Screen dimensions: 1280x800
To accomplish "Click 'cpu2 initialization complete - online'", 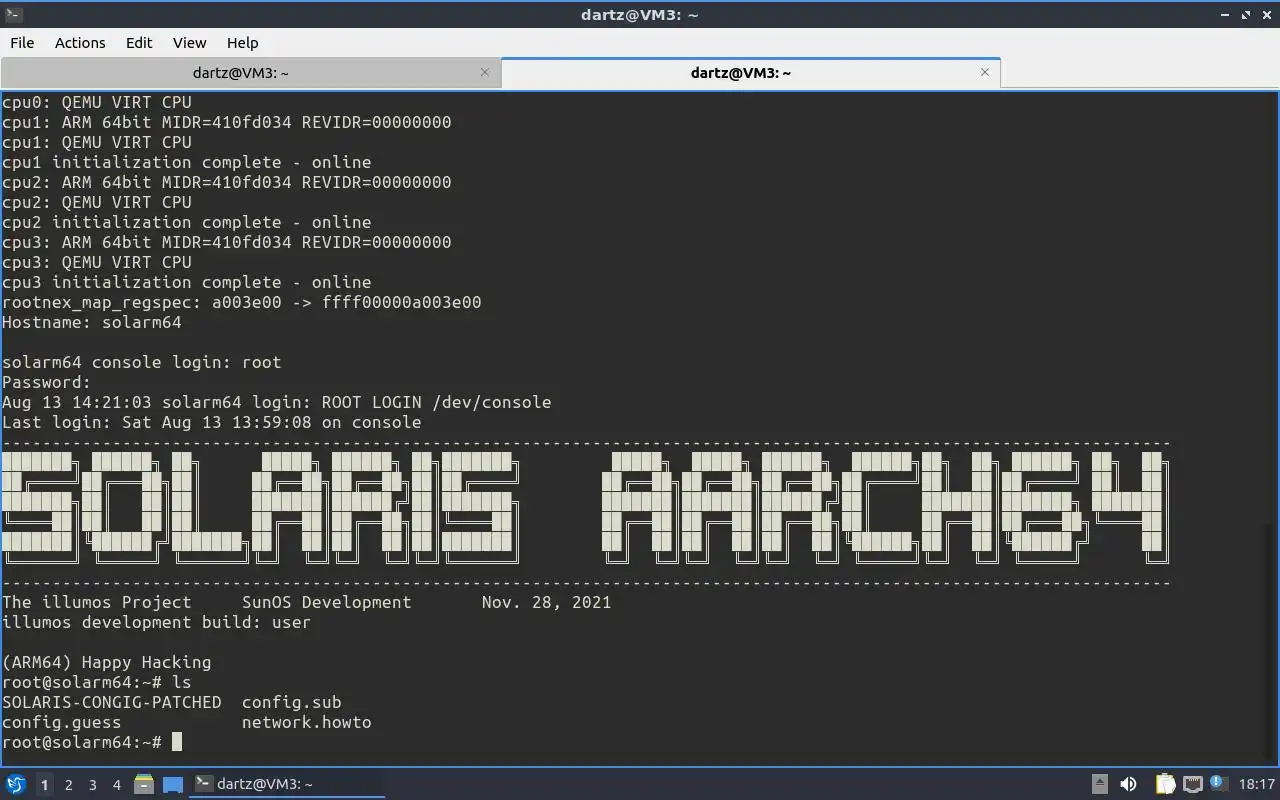I will click(187, 222).
